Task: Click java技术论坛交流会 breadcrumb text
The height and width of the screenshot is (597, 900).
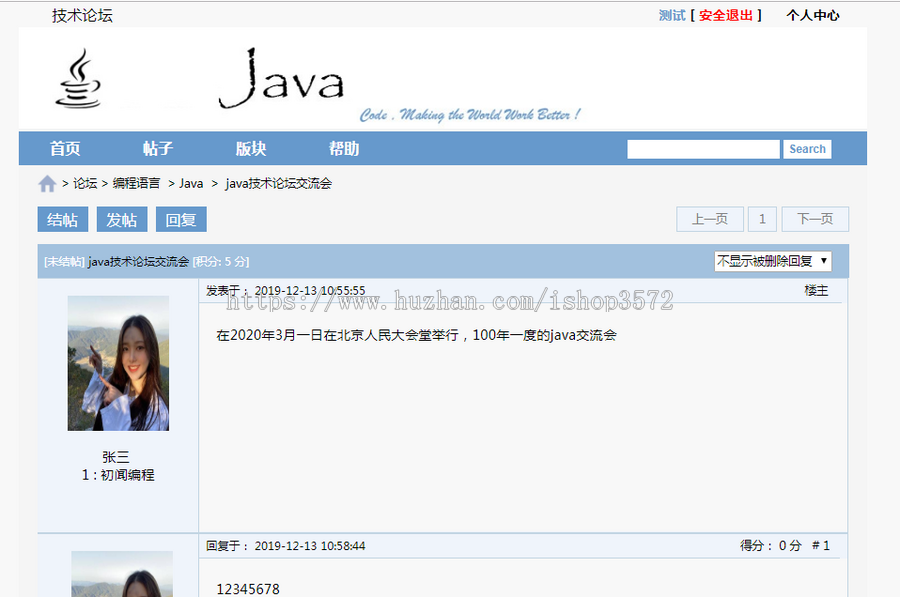Action: click(278, 183)
